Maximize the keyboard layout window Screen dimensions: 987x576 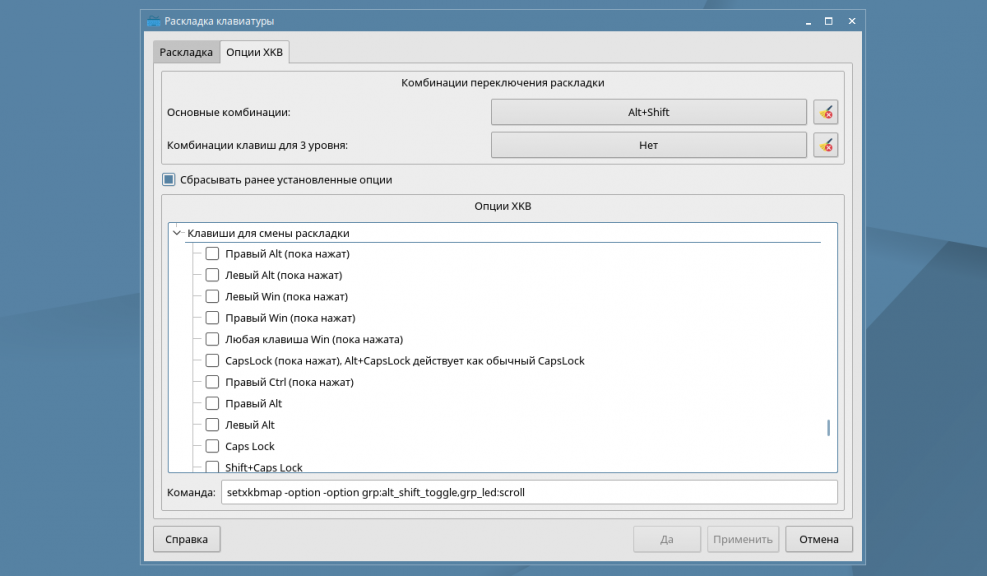coord(828,21)
